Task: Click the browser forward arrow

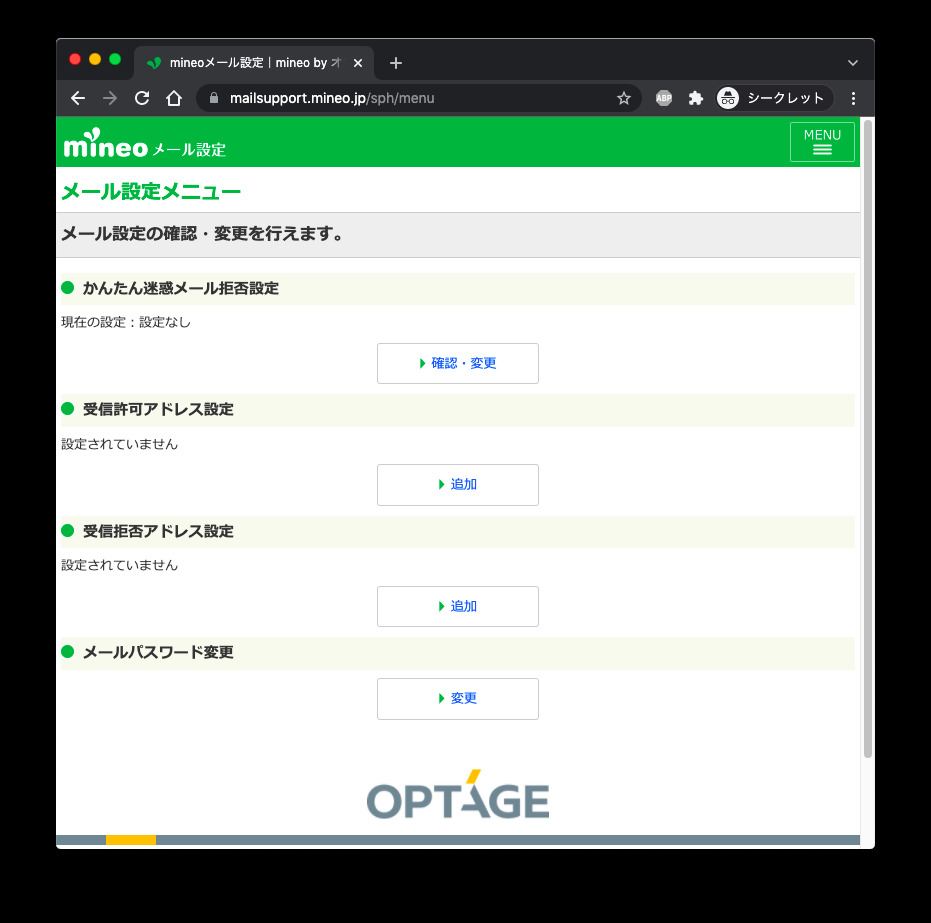Action: click(110, 98)
